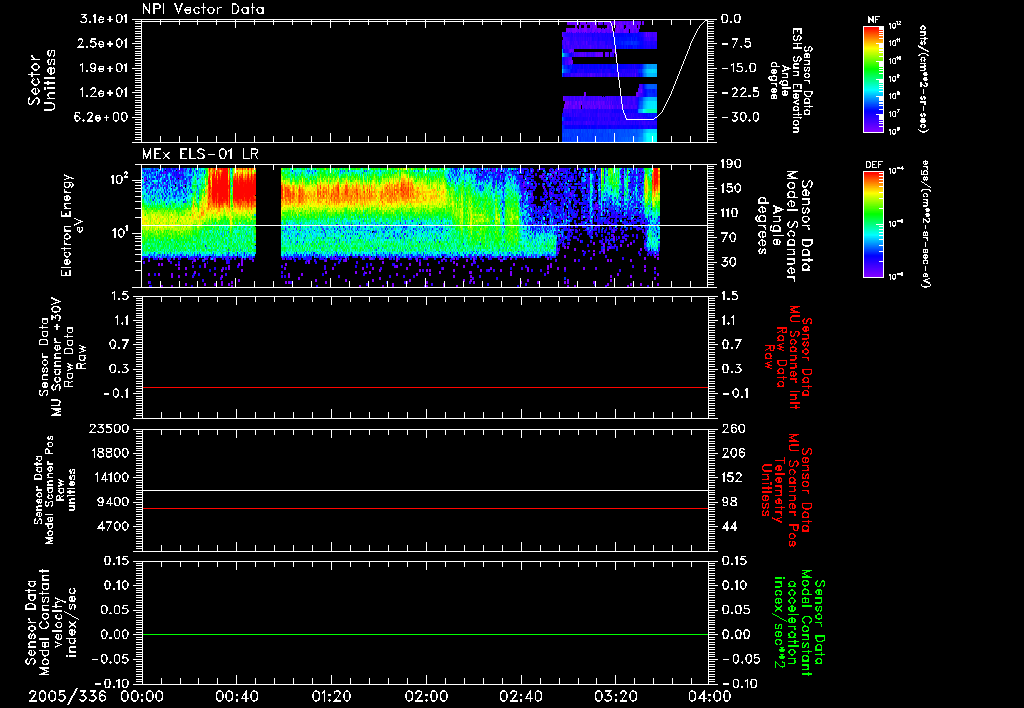Click the "ESH Sun Elevation Angle degree" label
The width and height of the screenshot is (1024, 708).
(791, 80)
